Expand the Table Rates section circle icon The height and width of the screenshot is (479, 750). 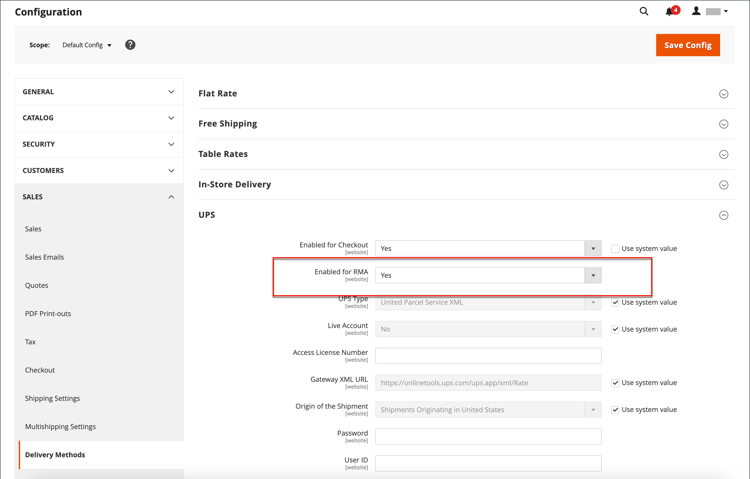click(x=724, y=155)
